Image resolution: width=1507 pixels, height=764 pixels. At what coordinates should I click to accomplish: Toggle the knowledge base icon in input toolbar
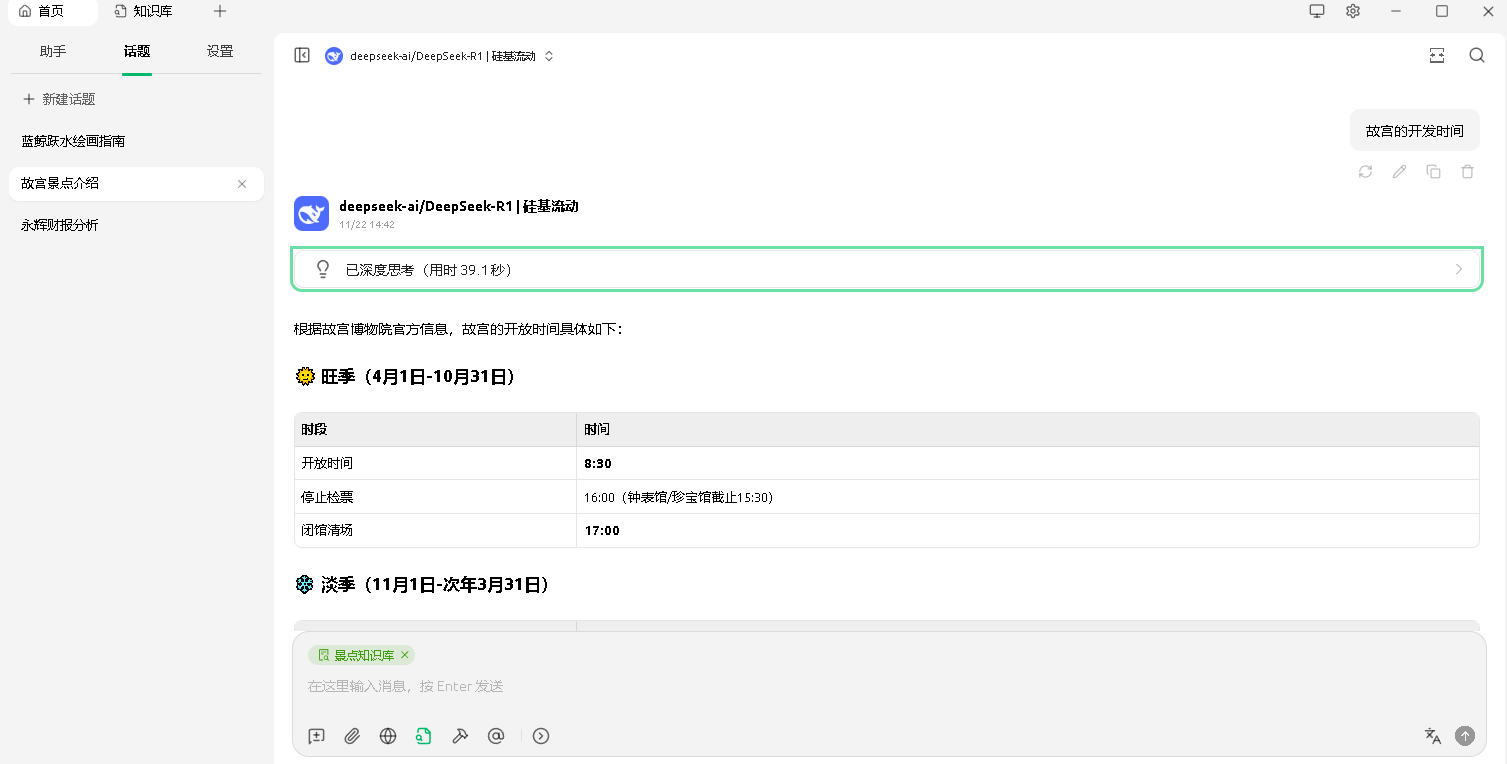[424, 736]
